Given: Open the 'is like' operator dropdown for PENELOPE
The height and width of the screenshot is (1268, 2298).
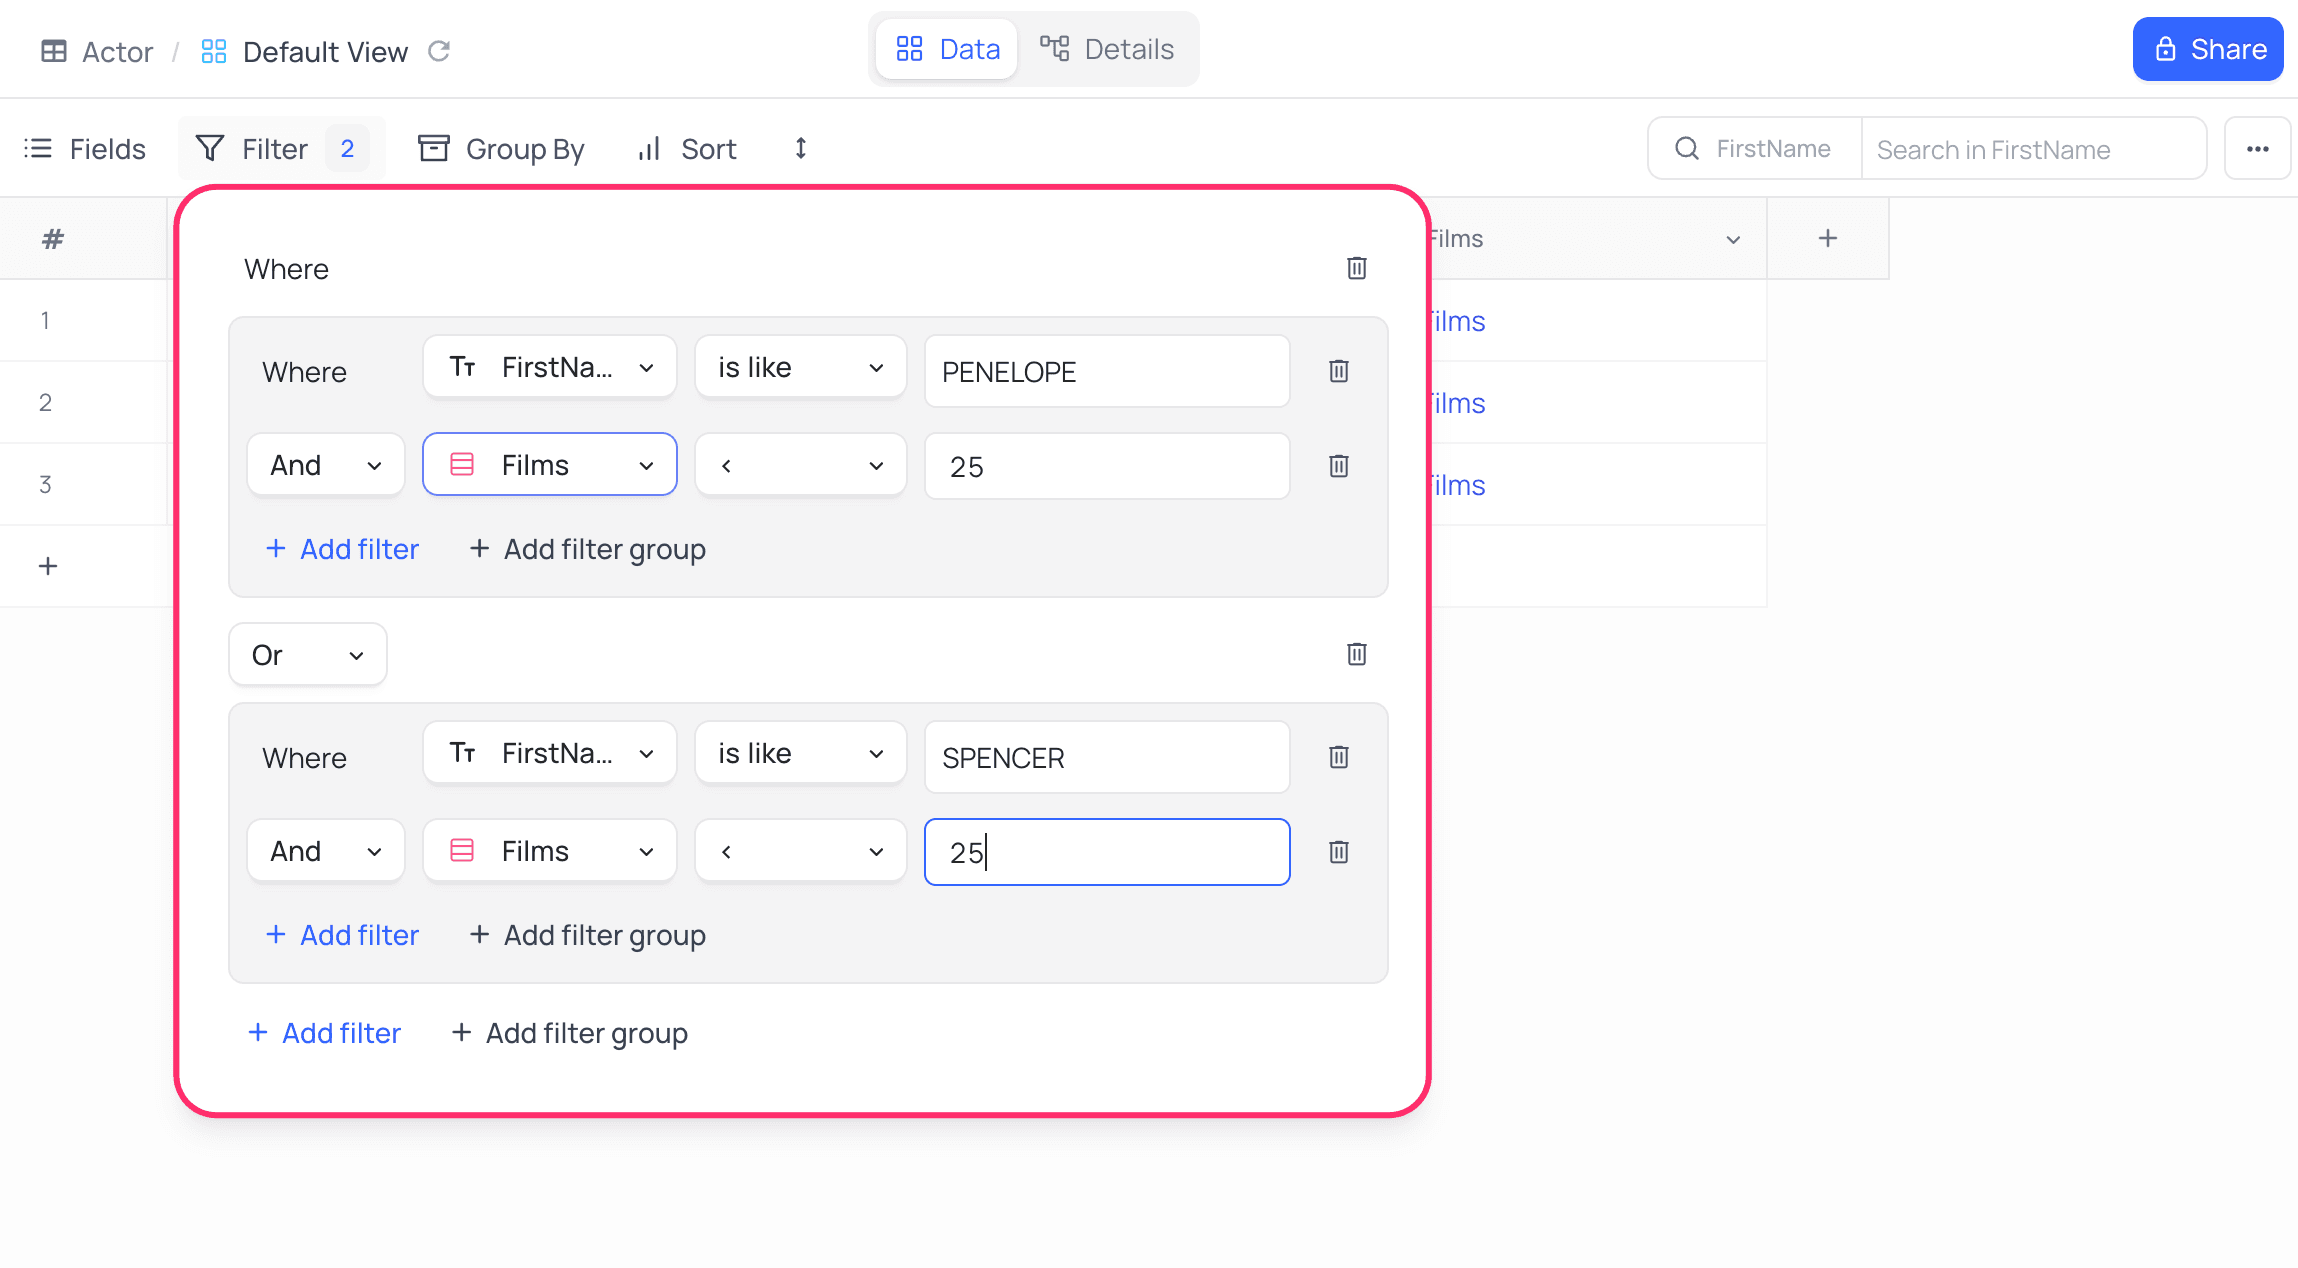Looking at the screenshot, I should point(800,367).
